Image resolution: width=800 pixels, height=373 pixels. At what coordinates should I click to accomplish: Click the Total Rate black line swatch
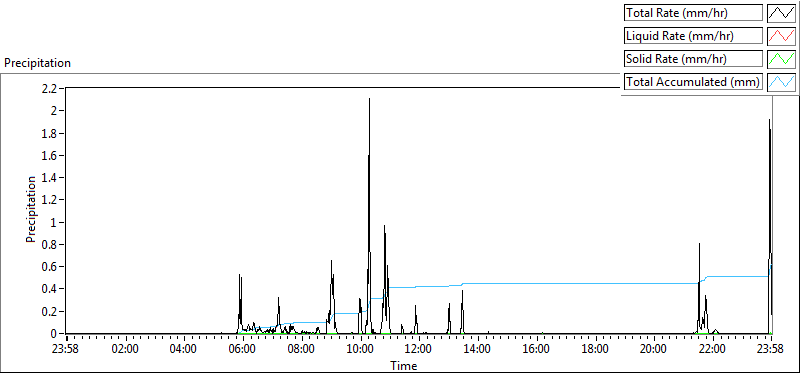(x=782, y=13)
